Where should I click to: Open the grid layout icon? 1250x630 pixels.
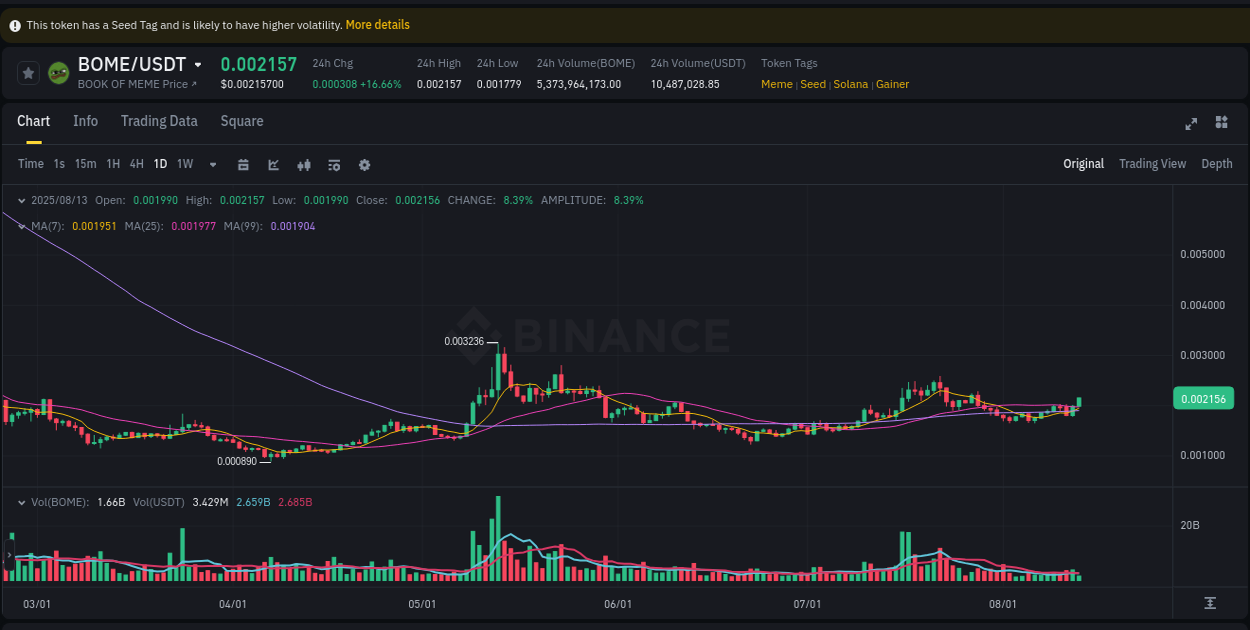(1221, 123)
